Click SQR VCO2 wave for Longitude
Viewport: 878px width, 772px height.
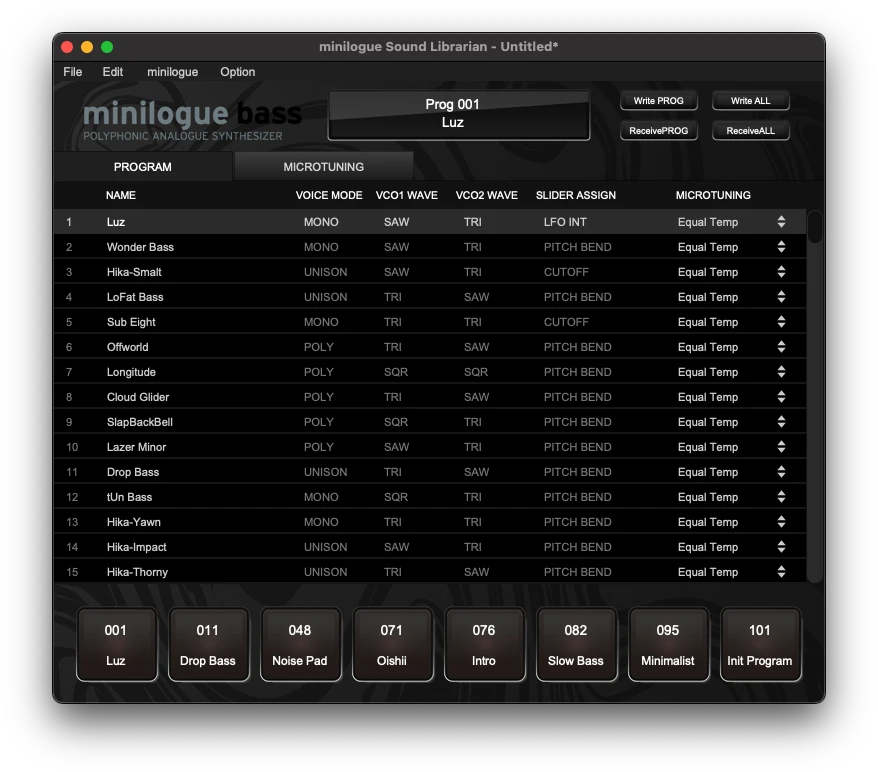(475, 372)
